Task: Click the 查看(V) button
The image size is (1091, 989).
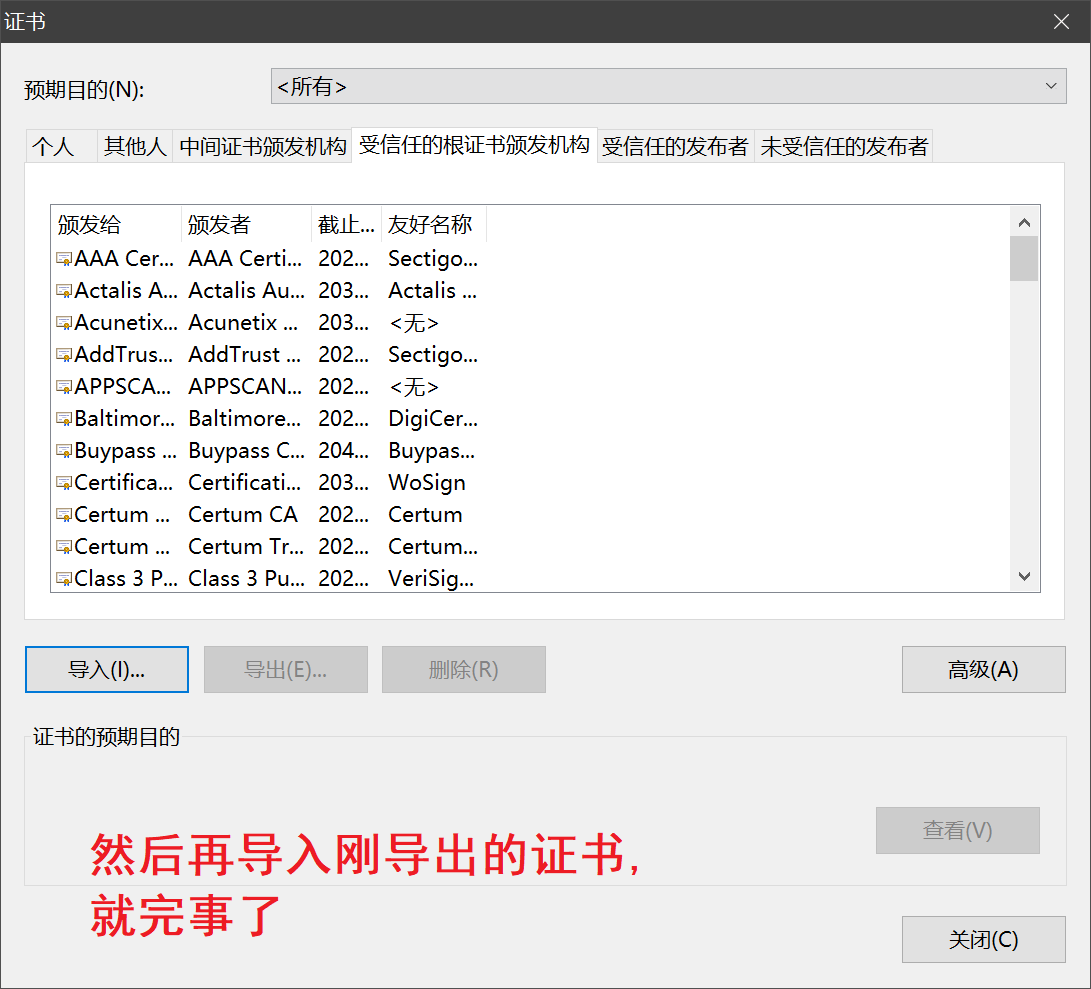Action: 957,830
